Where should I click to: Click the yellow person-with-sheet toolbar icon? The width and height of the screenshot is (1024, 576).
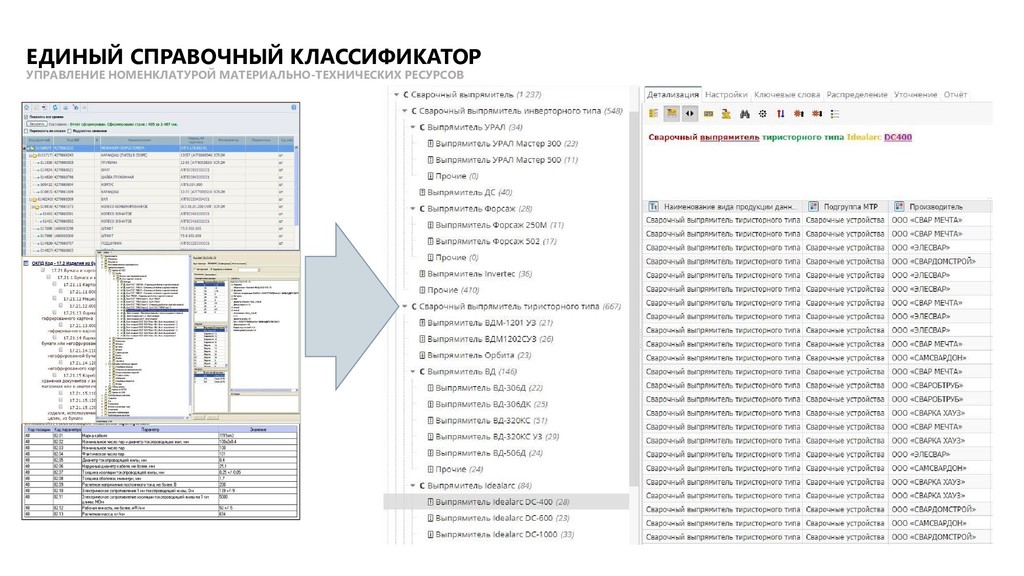[x=726, y=114]
